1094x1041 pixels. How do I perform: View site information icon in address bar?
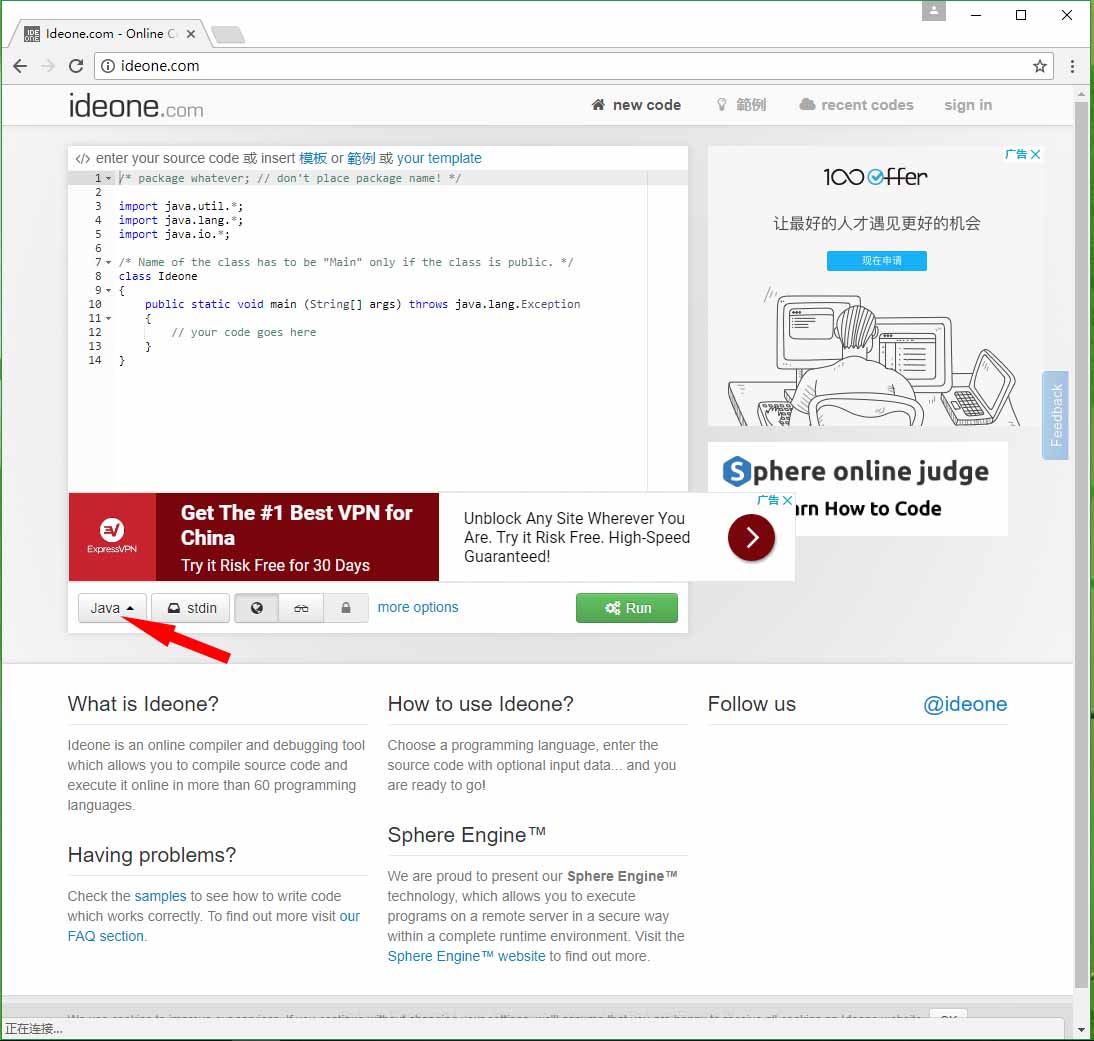coord(107,66)
